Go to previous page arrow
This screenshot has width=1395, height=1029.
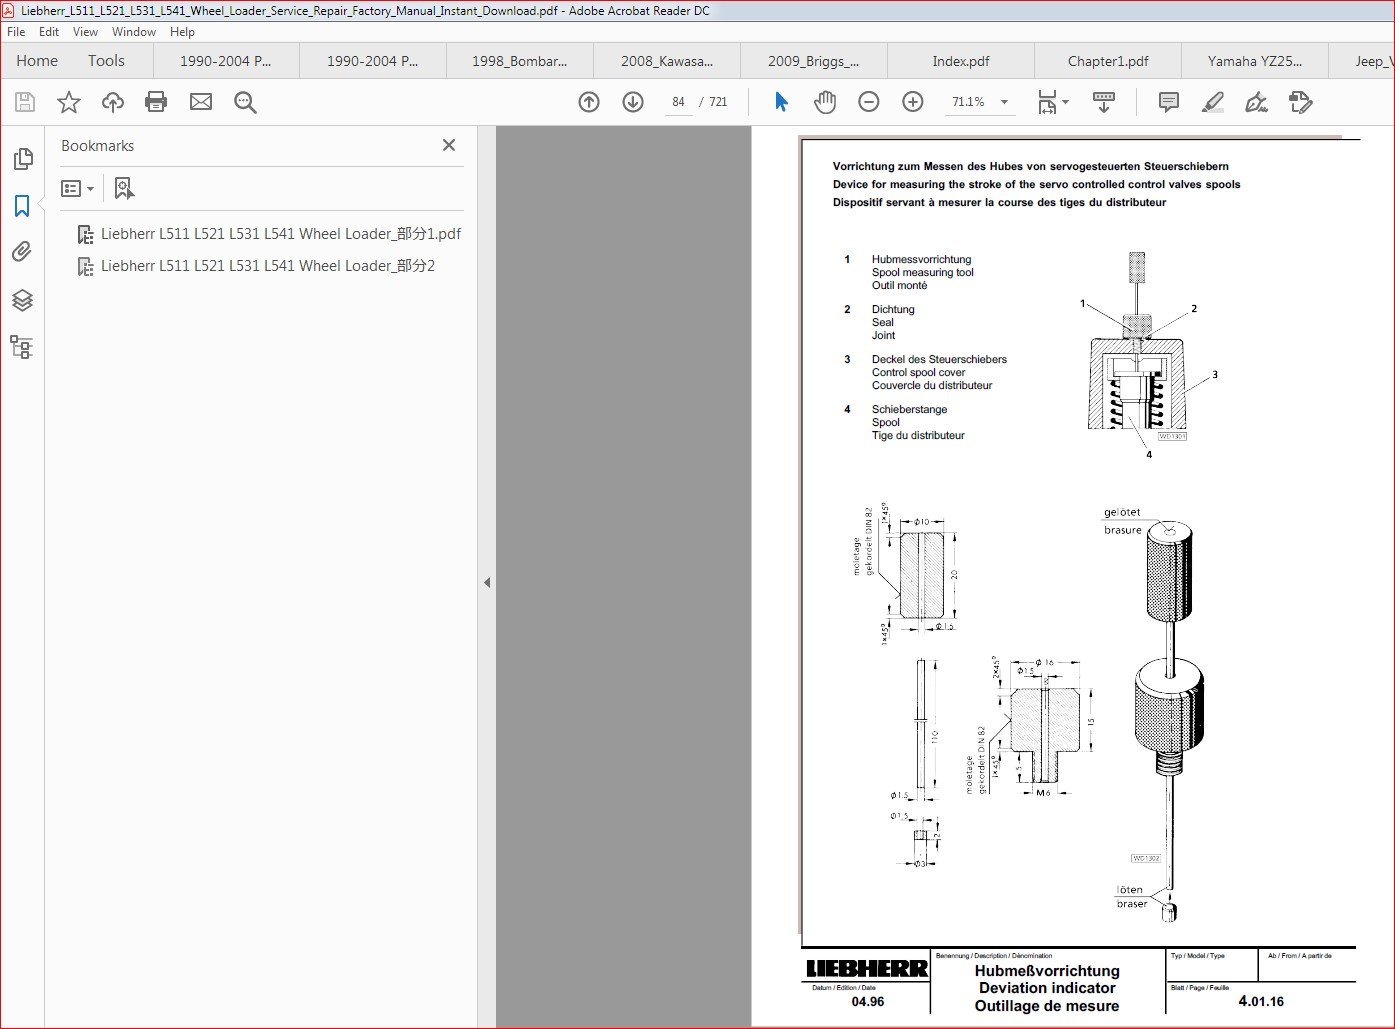click(589, 102)
